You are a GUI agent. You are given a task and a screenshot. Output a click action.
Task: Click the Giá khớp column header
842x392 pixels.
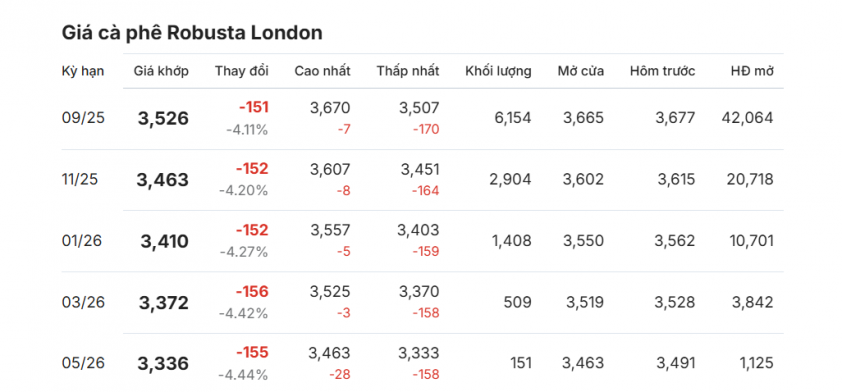(x=161, y=71)
